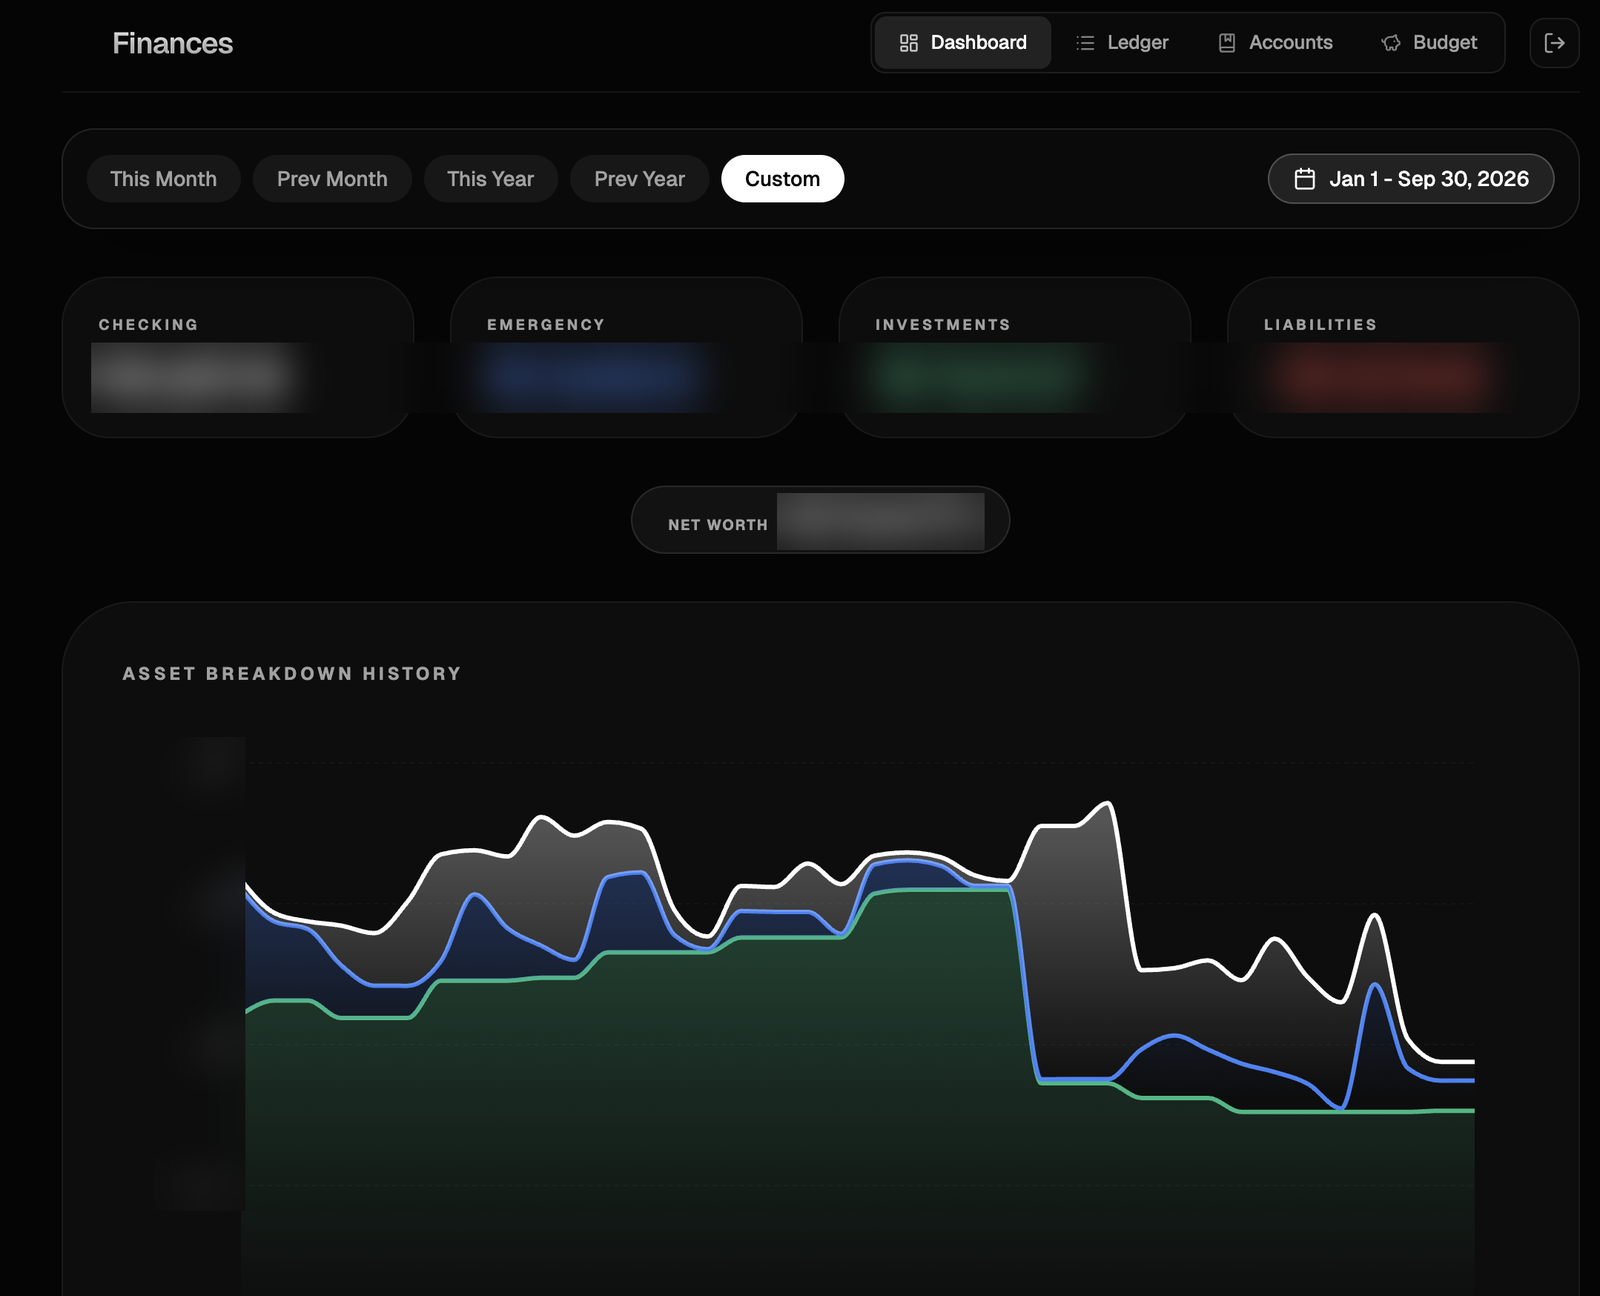The height and width of the screenshot is (1296, 1600).
Task: Open the Budget tab
Action: click(x=1429, y=43)
